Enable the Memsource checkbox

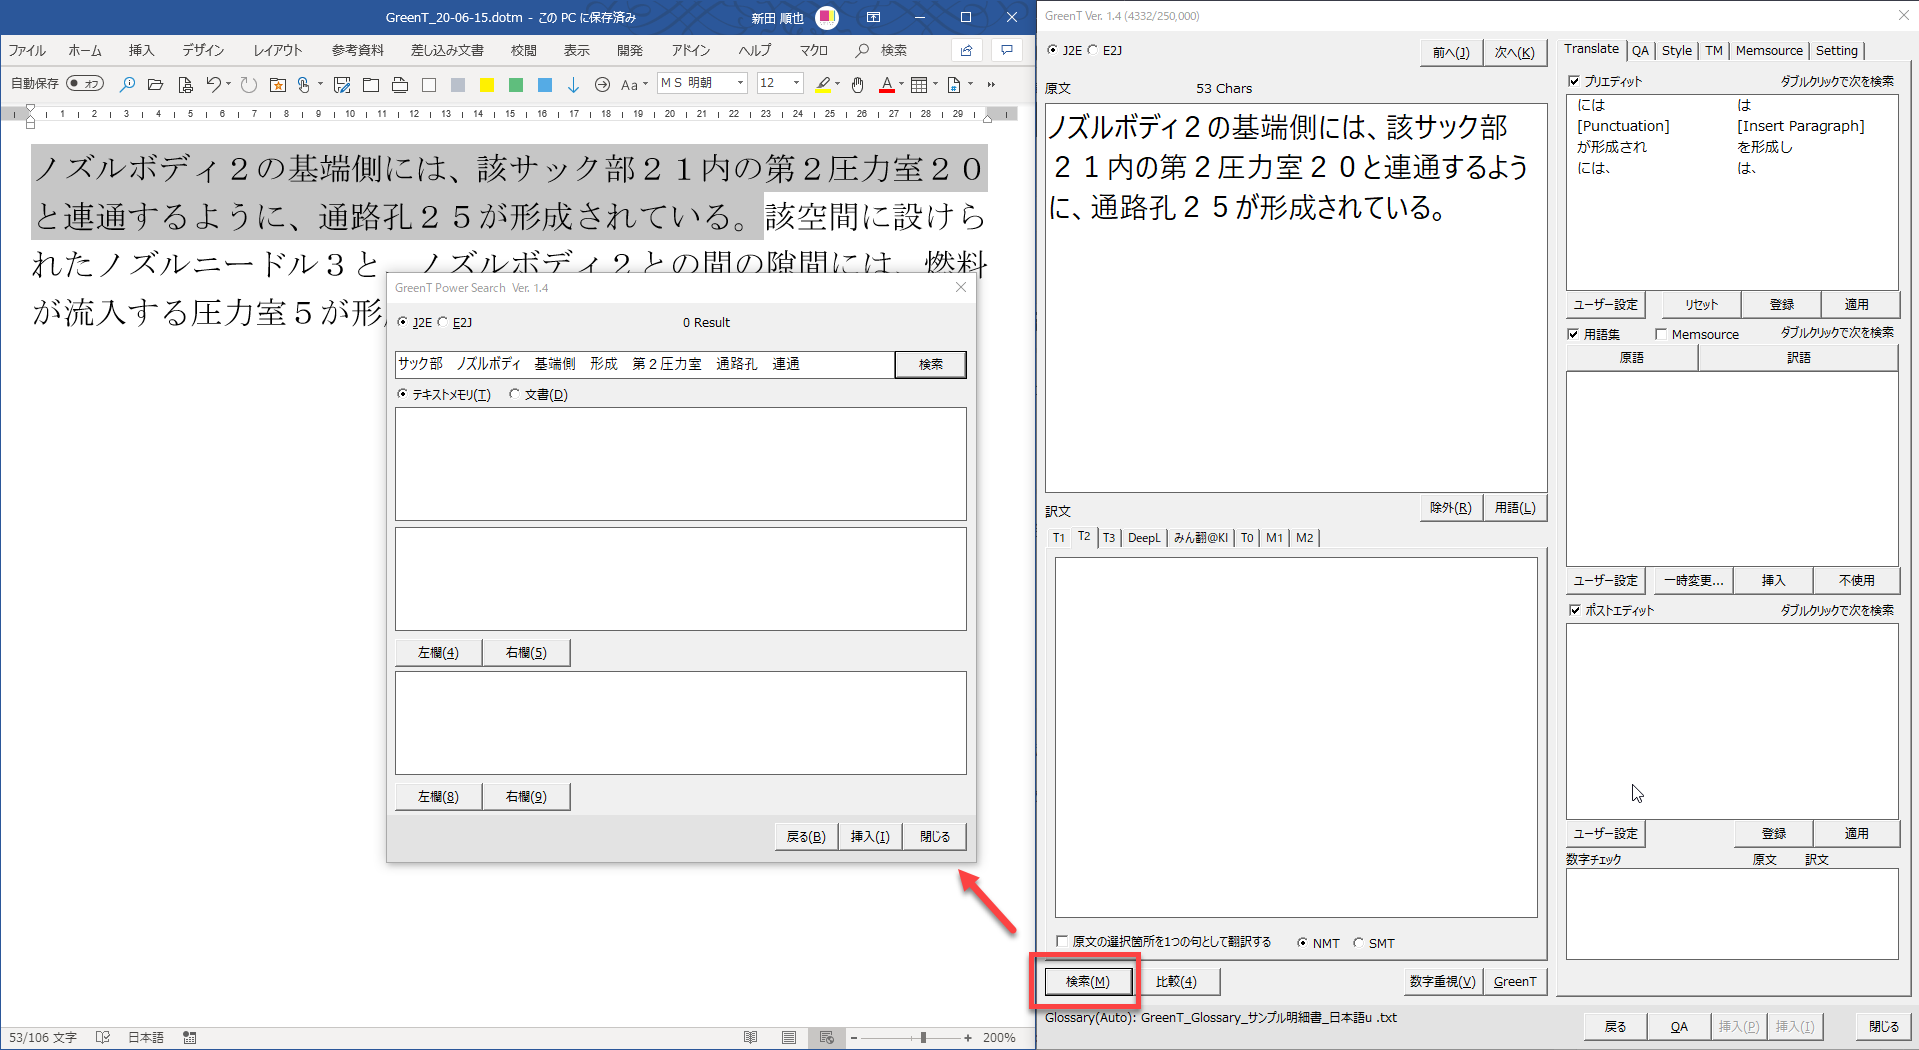[1661, 334]
